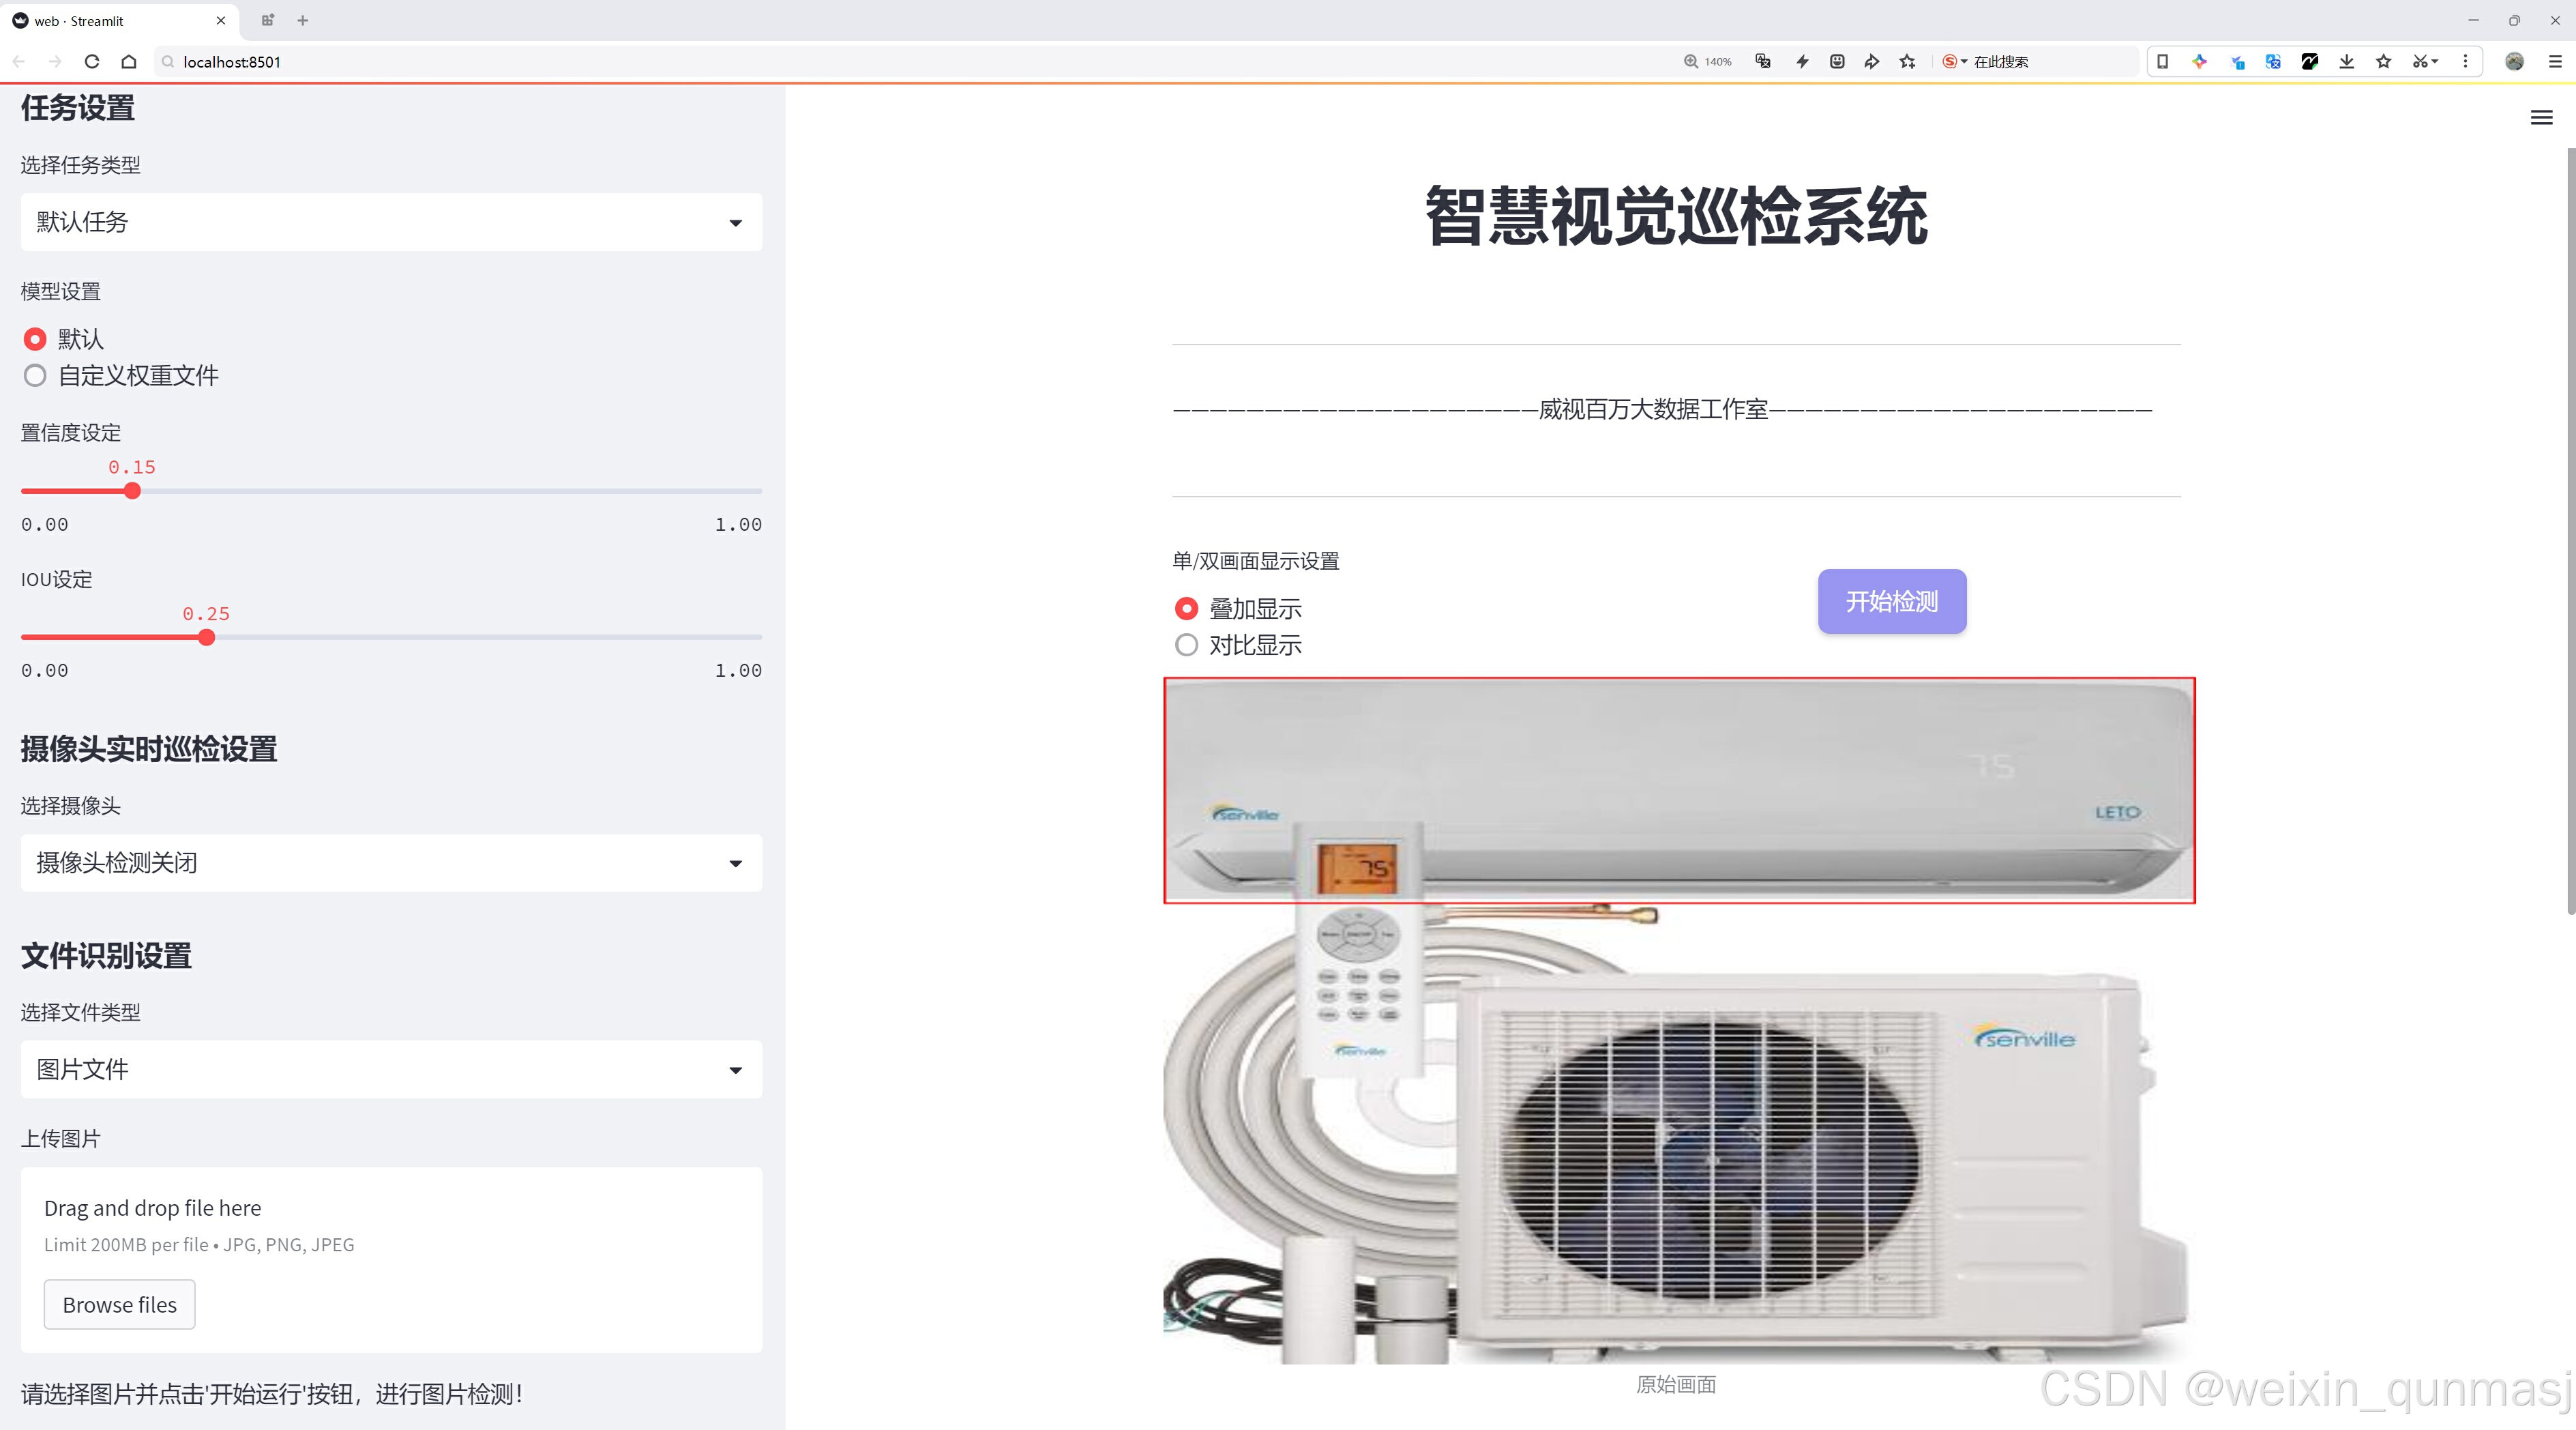The width and height of the screenshot is (2576, 1430).
Task: Click the downloads arrow icon
Action: 2346,62
